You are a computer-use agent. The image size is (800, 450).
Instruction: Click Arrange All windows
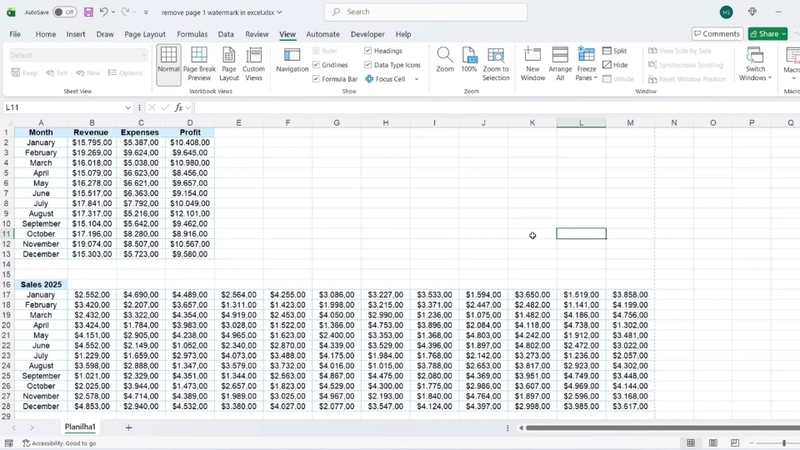point(560,64)
